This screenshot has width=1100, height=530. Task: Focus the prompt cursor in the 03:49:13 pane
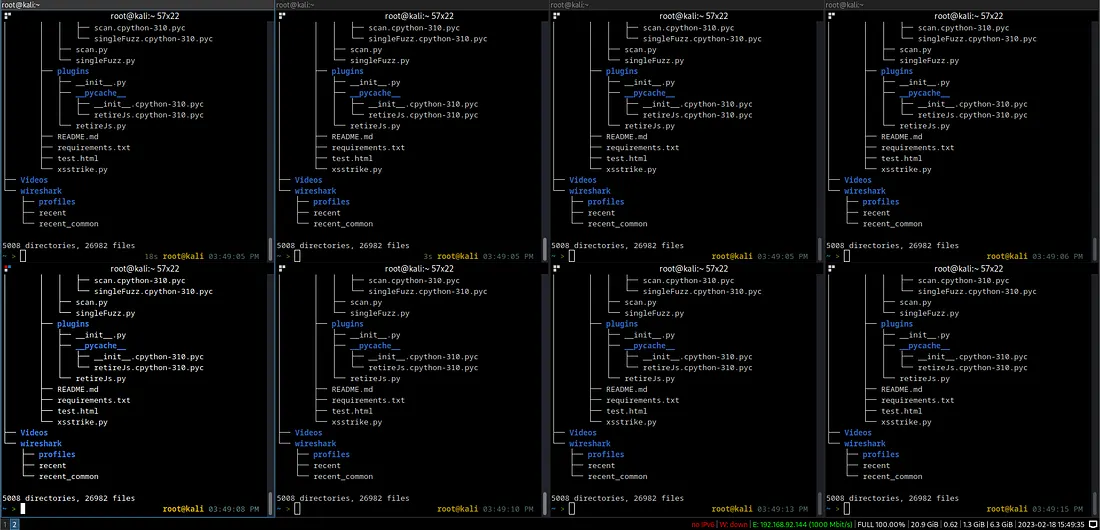[574, 509]
